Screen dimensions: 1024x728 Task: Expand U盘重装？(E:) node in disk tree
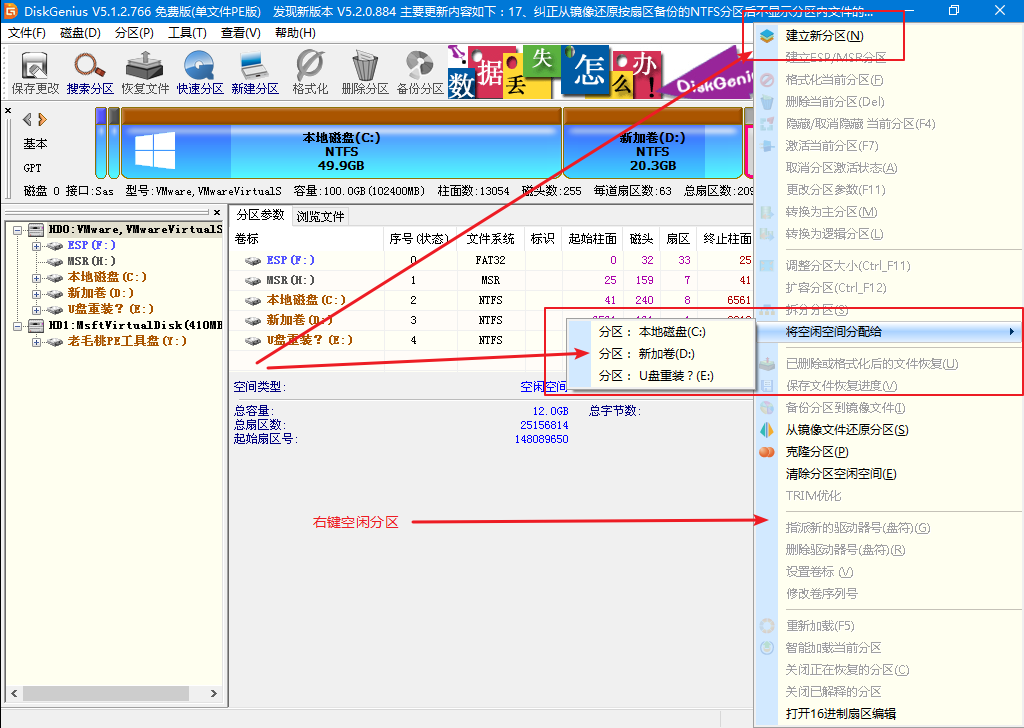point(37,310)
